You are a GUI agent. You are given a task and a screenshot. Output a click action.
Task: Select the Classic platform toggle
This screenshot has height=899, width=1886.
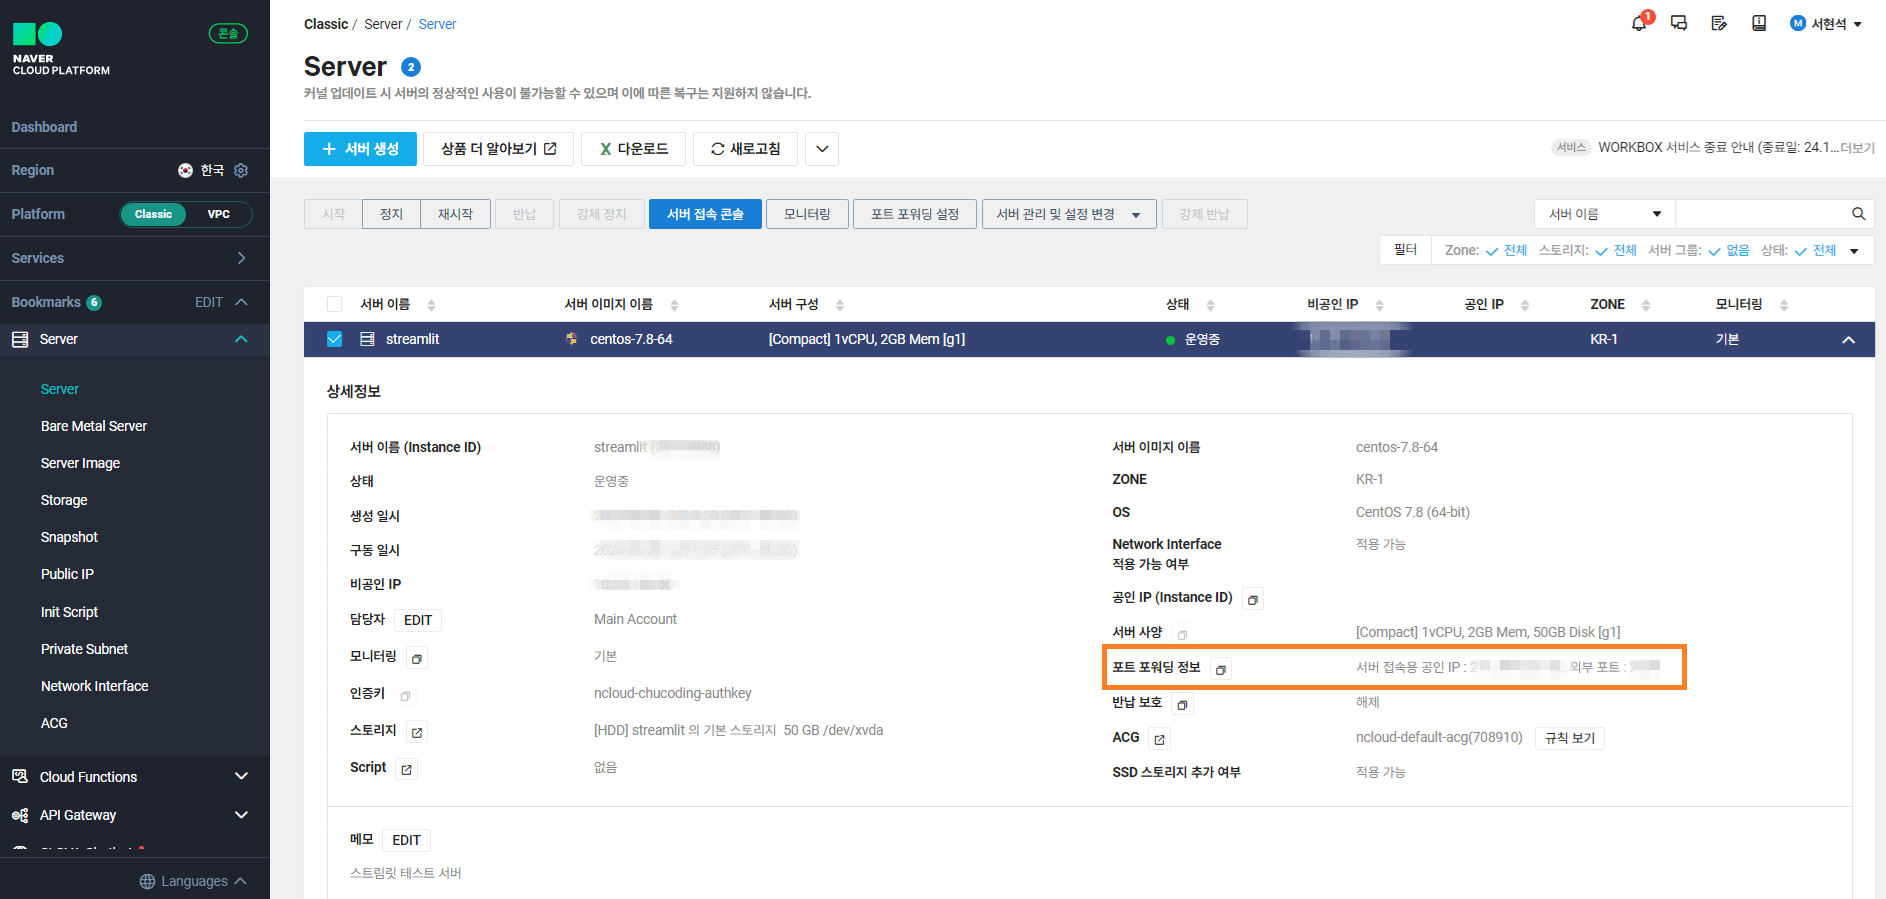coord(153,214)
